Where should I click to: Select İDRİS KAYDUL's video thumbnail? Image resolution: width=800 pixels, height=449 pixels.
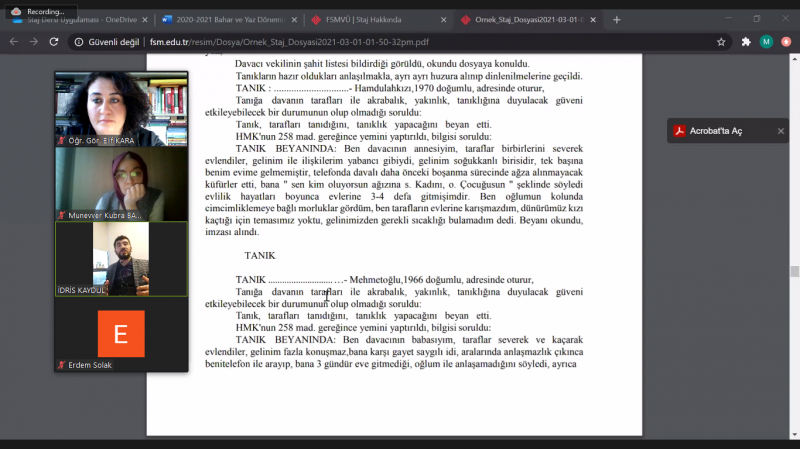click(x=121, y=258)
